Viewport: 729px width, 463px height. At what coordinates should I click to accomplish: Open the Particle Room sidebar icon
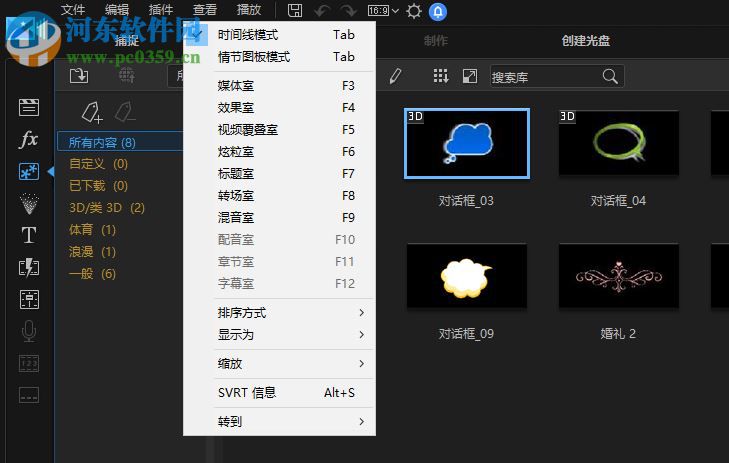coord(29,204)
